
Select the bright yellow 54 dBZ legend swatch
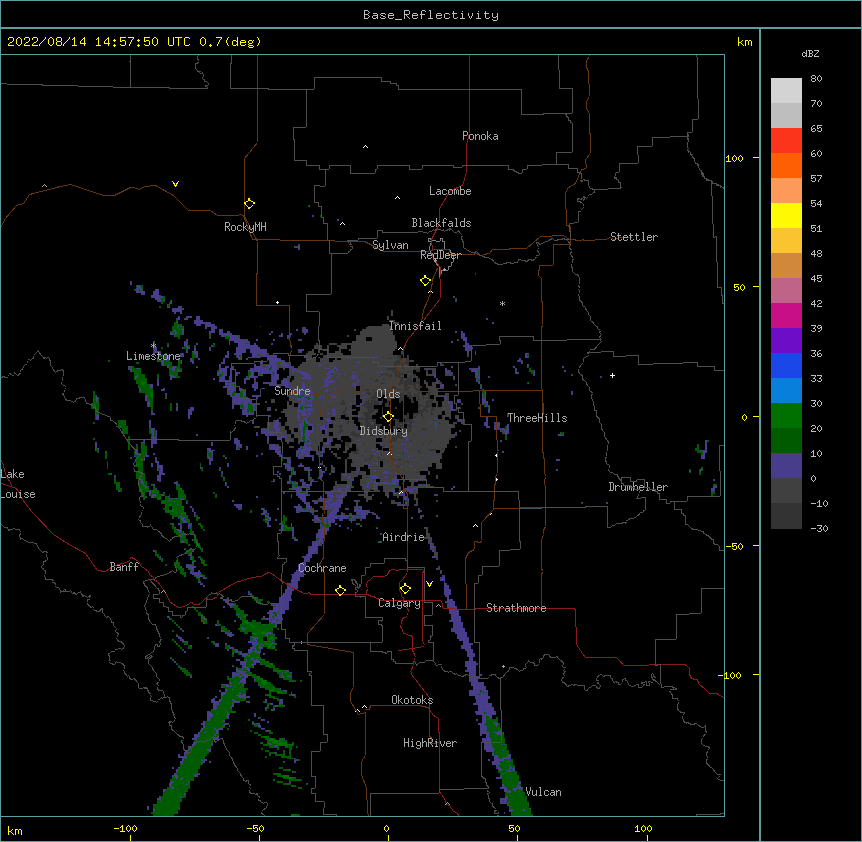(x=786, y=215)
